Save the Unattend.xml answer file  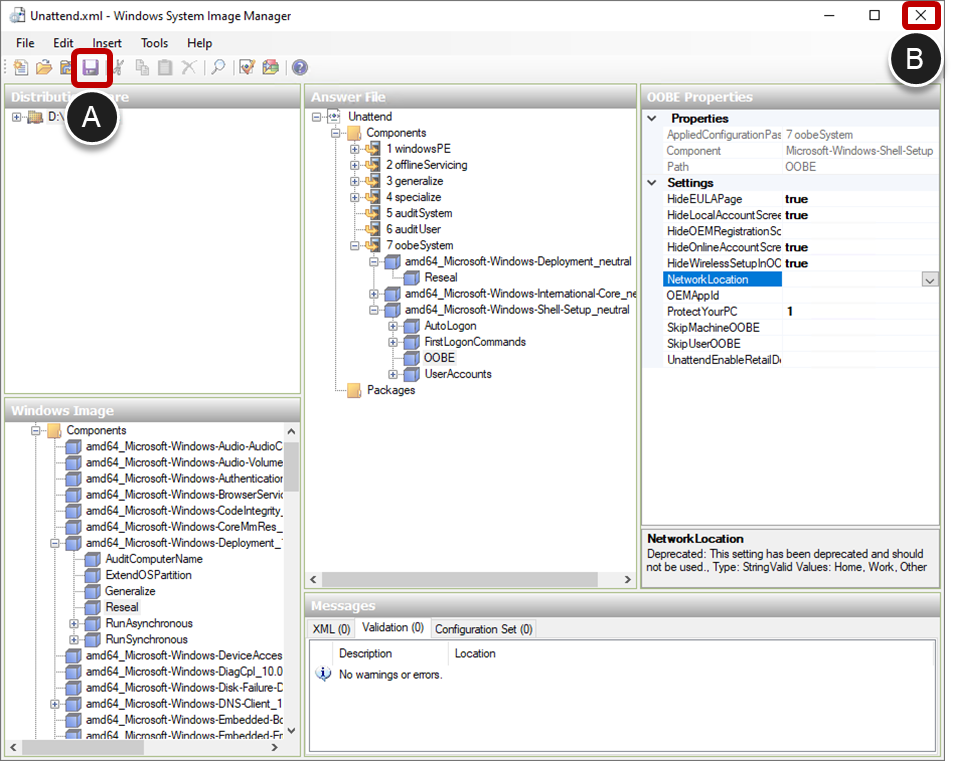pos(91,67)
